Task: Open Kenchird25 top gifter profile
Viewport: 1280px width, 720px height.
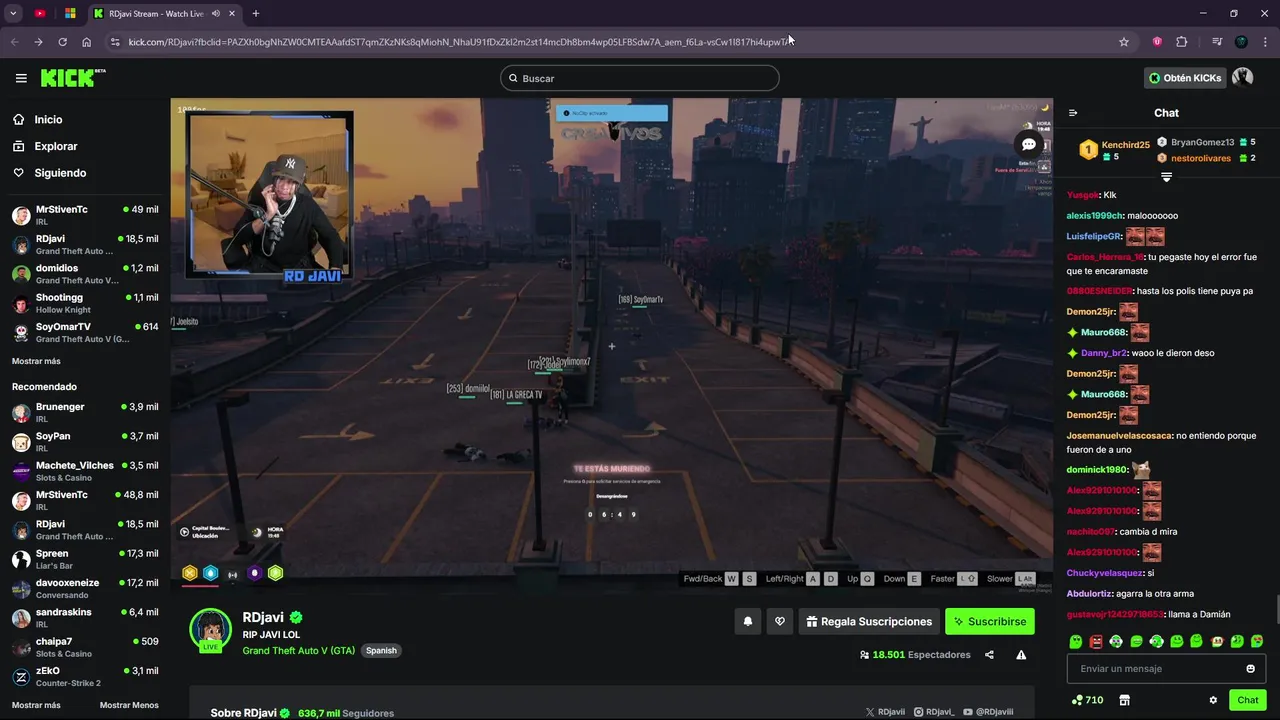Action: pyautogui.click(x=1125, y=145)
